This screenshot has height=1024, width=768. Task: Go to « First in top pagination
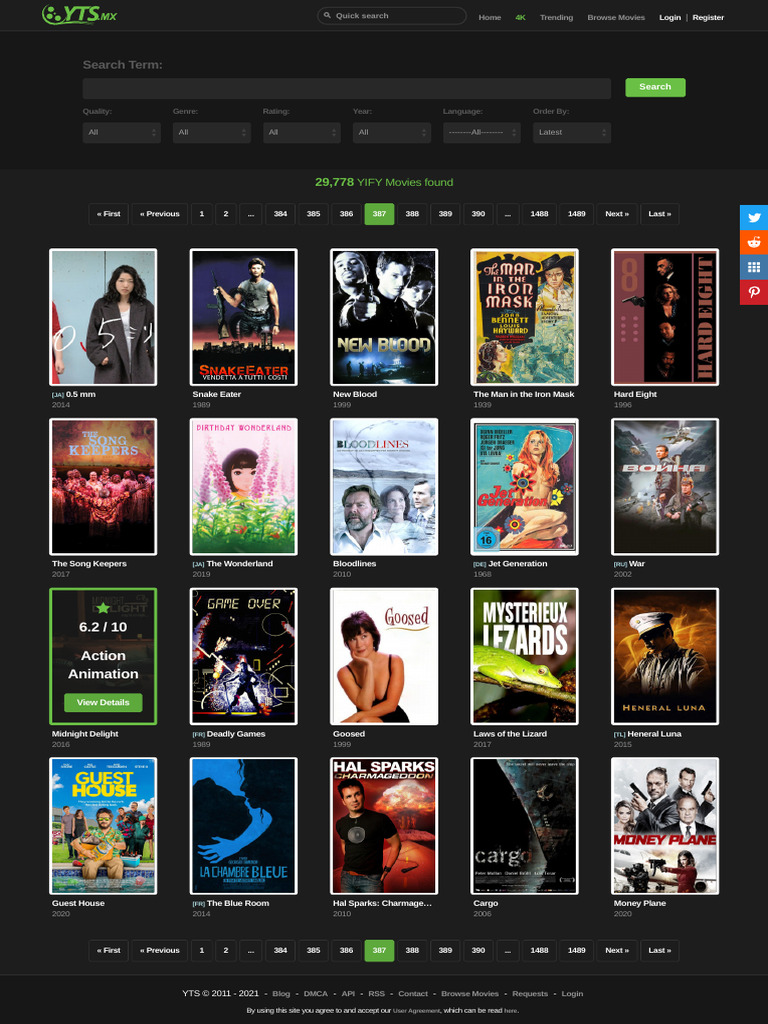click(108, 214)
